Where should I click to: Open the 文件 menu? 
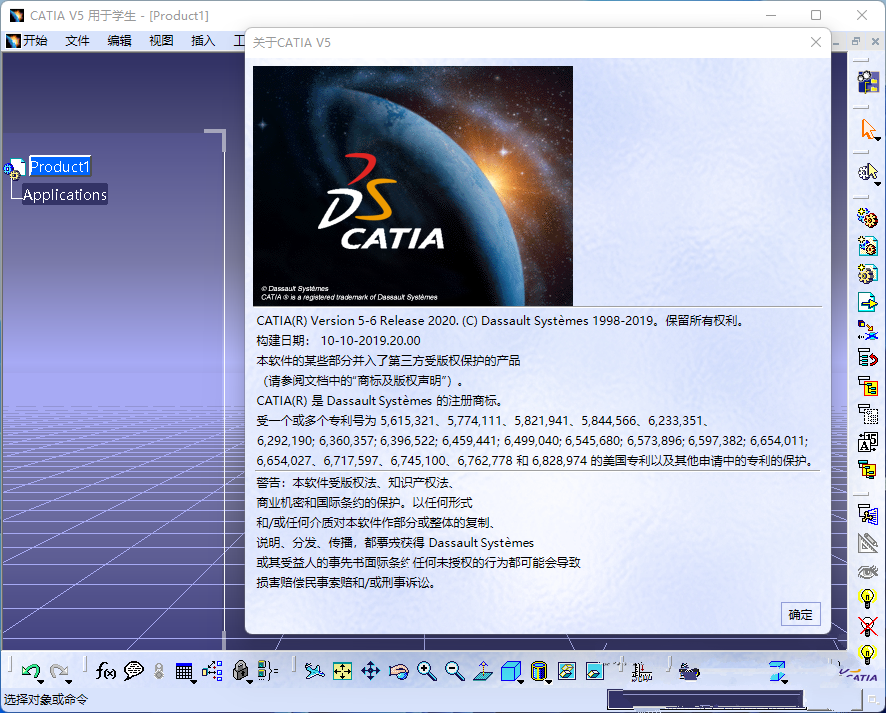tap(77, 41)
